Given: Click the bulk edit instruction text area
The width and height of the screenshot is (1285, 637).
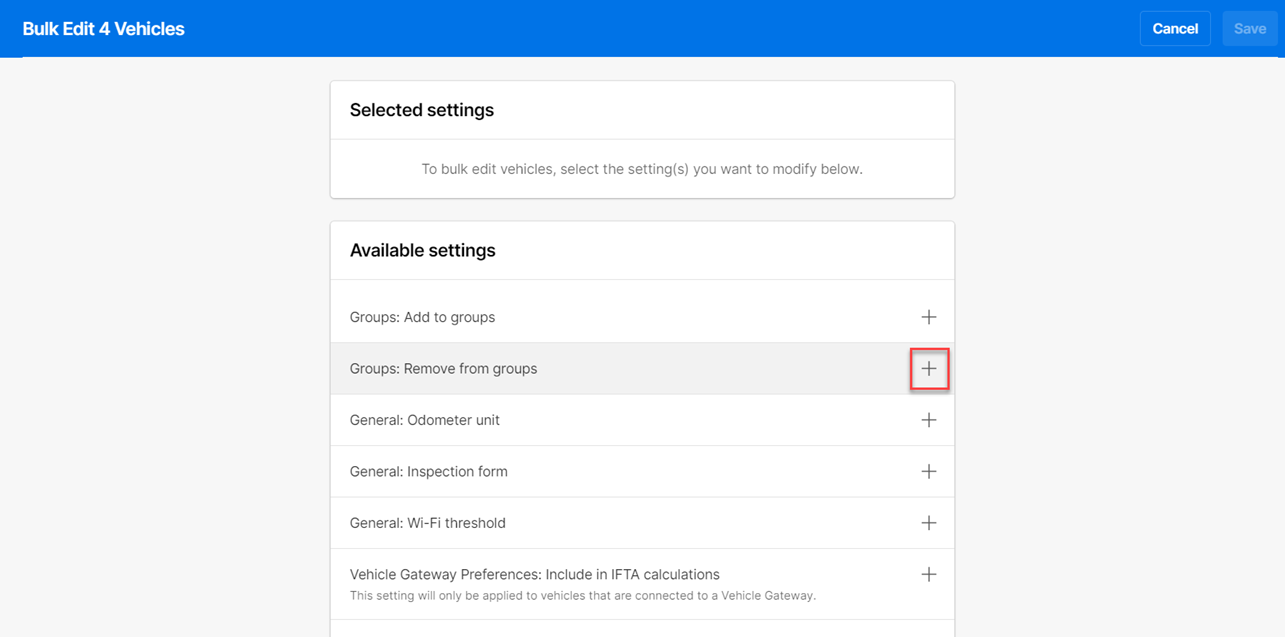Looking at the screenshot, I should (642, 169).
